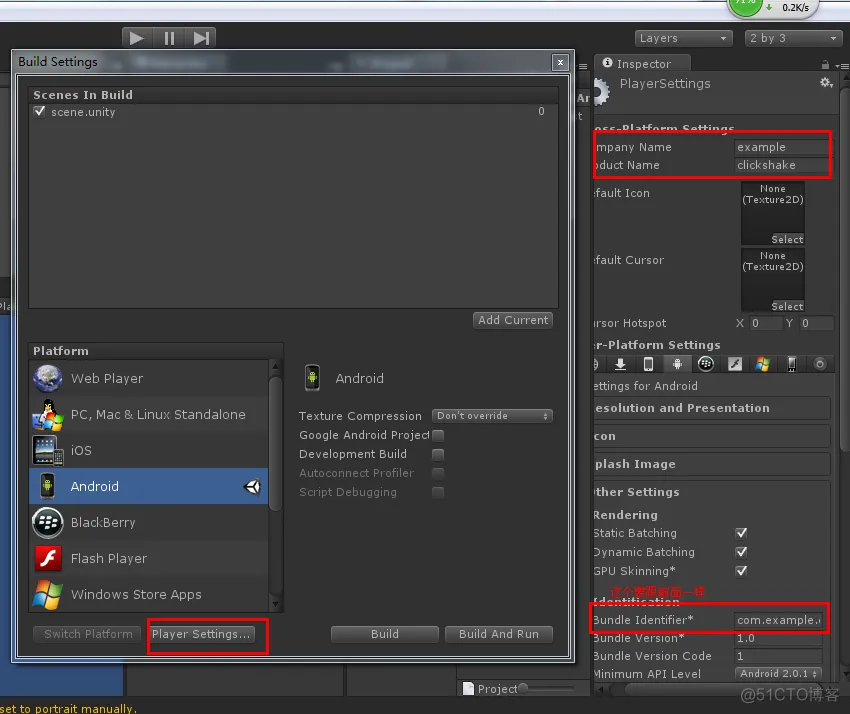850x714 pixels.
Task: Toggle the Dynamic Batching checkbox
Action: point(741,552)
